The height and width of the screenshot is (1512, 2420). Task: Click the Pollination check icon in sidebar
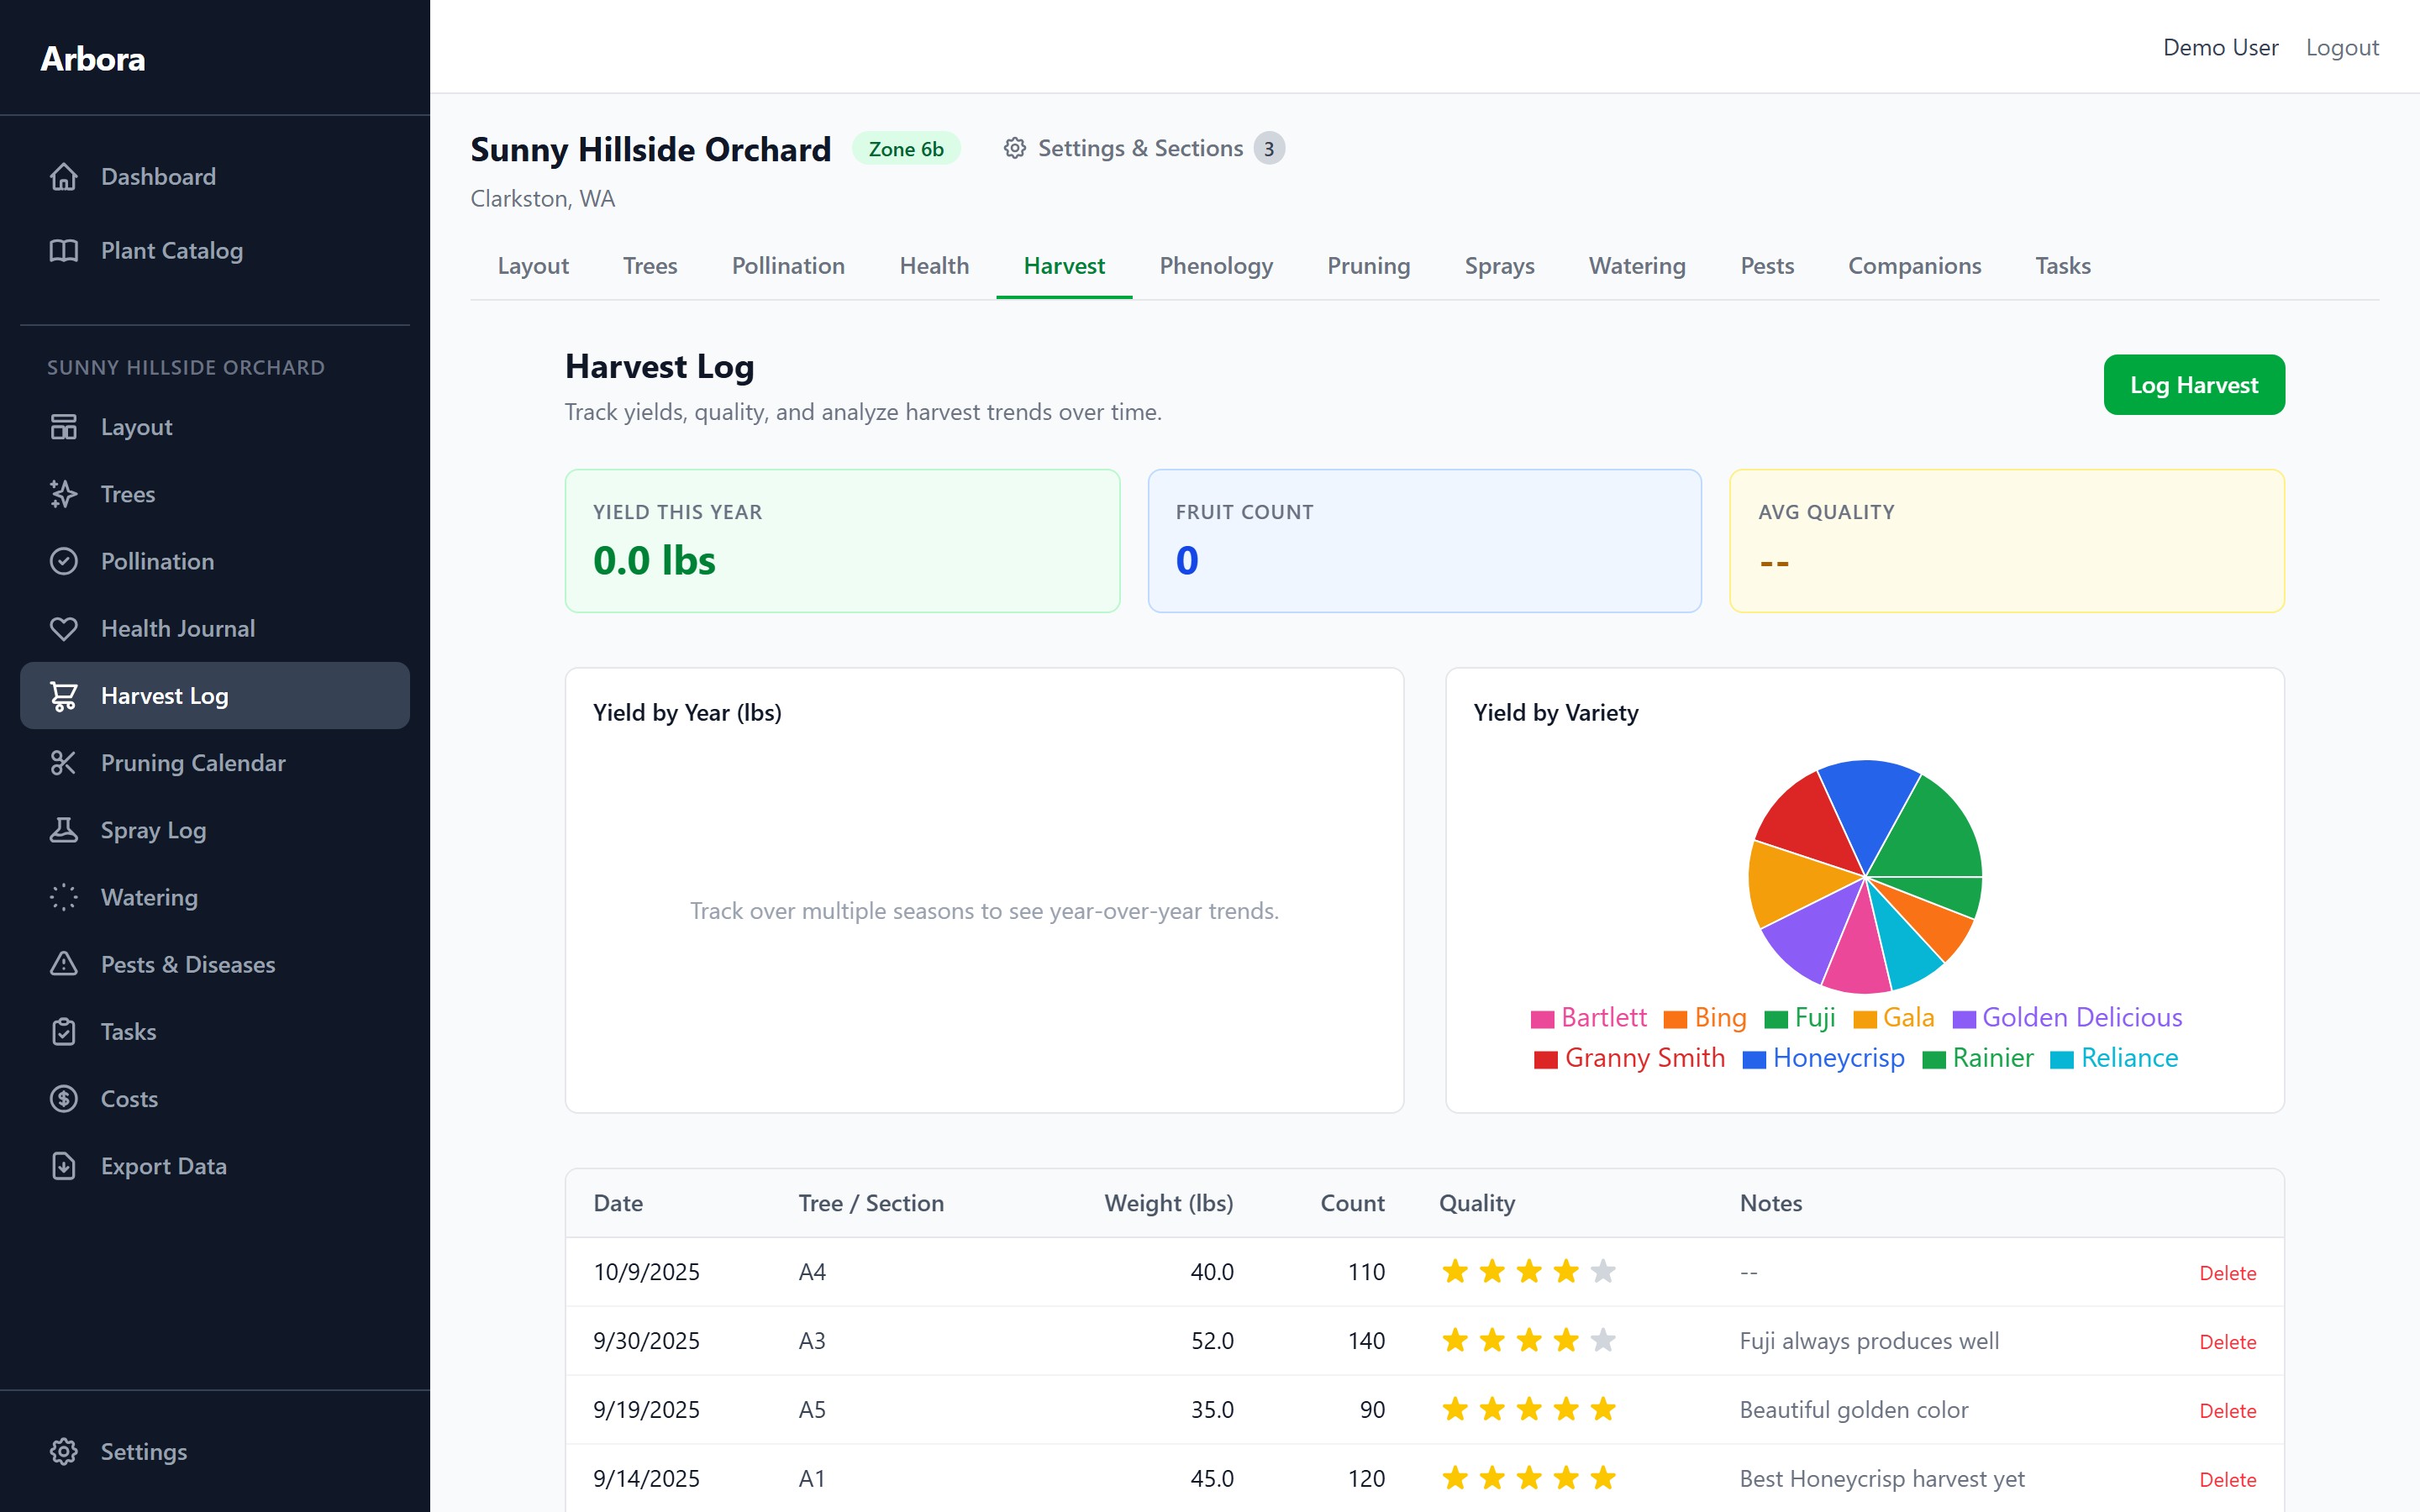64,561
